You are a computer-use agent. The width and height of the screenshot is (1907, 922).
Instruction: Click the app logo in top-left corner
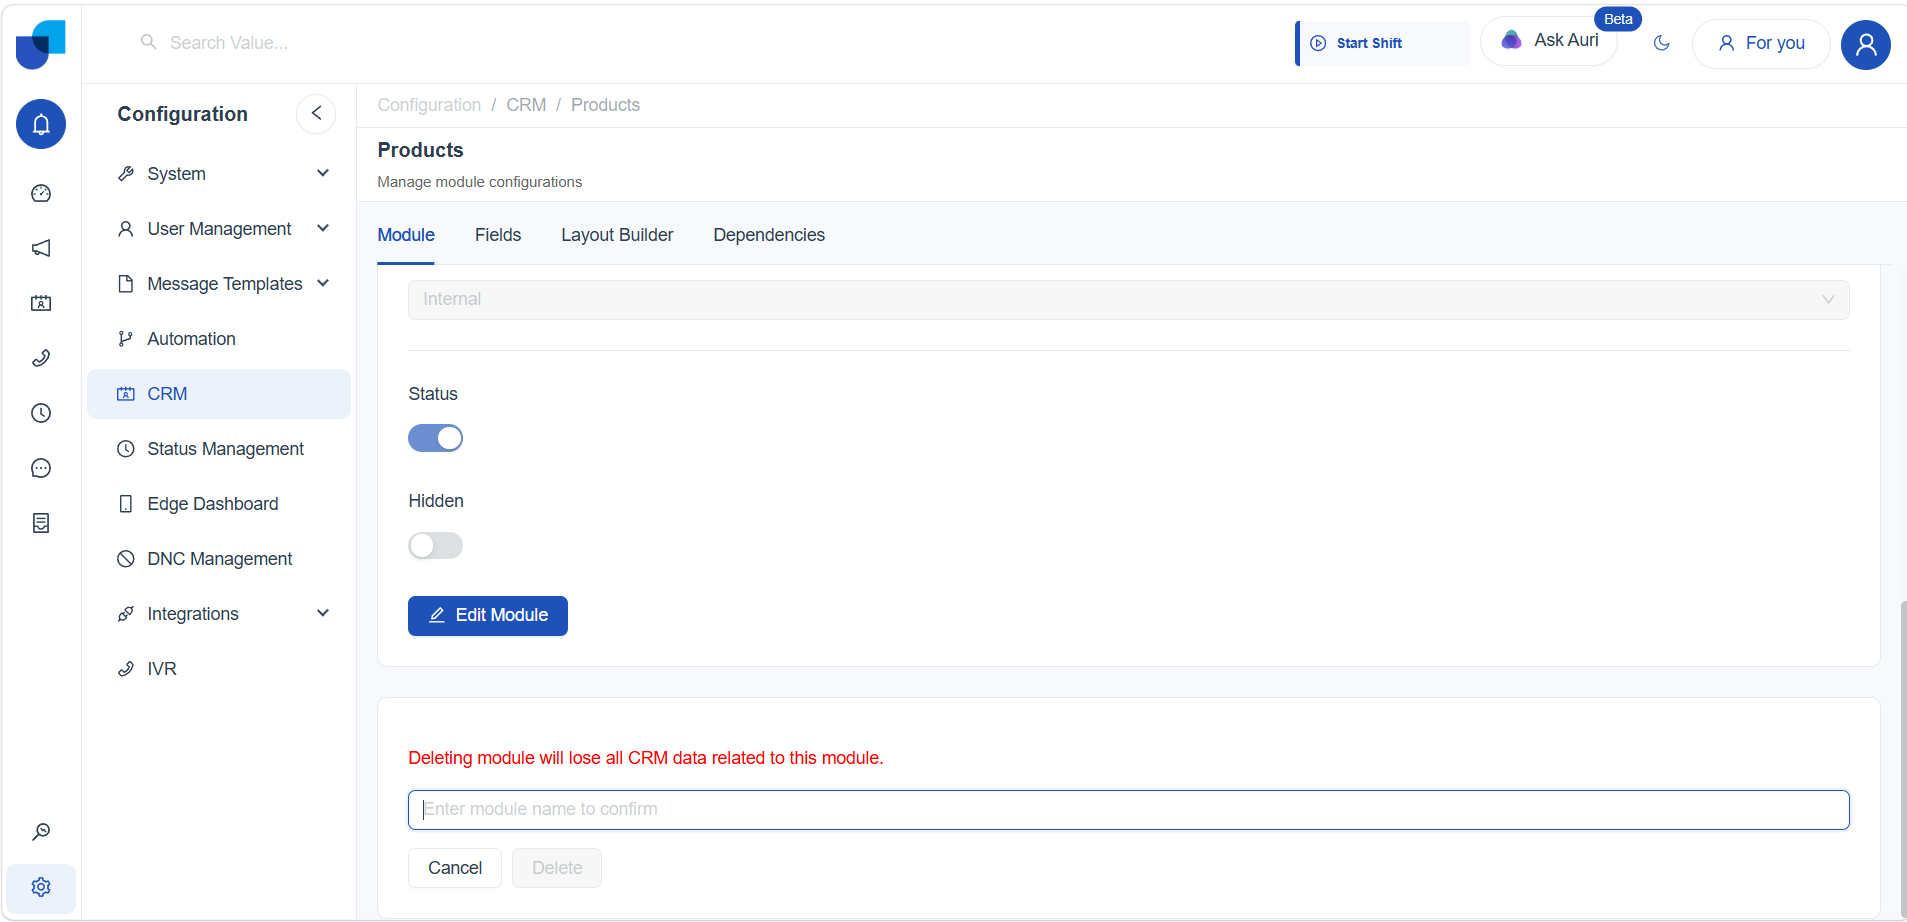tap(41, 44)
